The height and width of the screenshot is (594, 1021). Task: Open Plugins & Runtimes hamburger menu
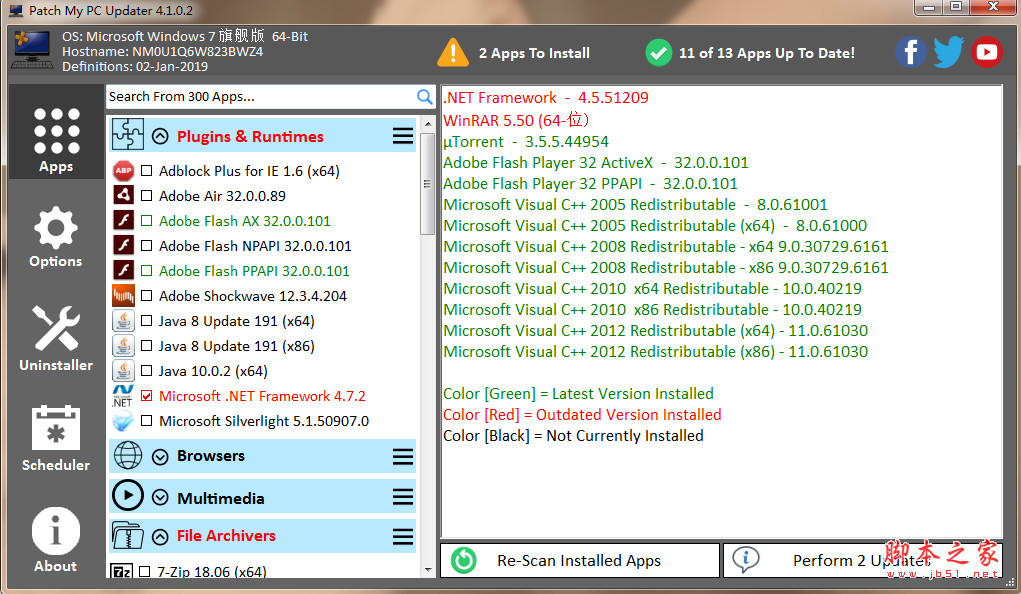403,135
